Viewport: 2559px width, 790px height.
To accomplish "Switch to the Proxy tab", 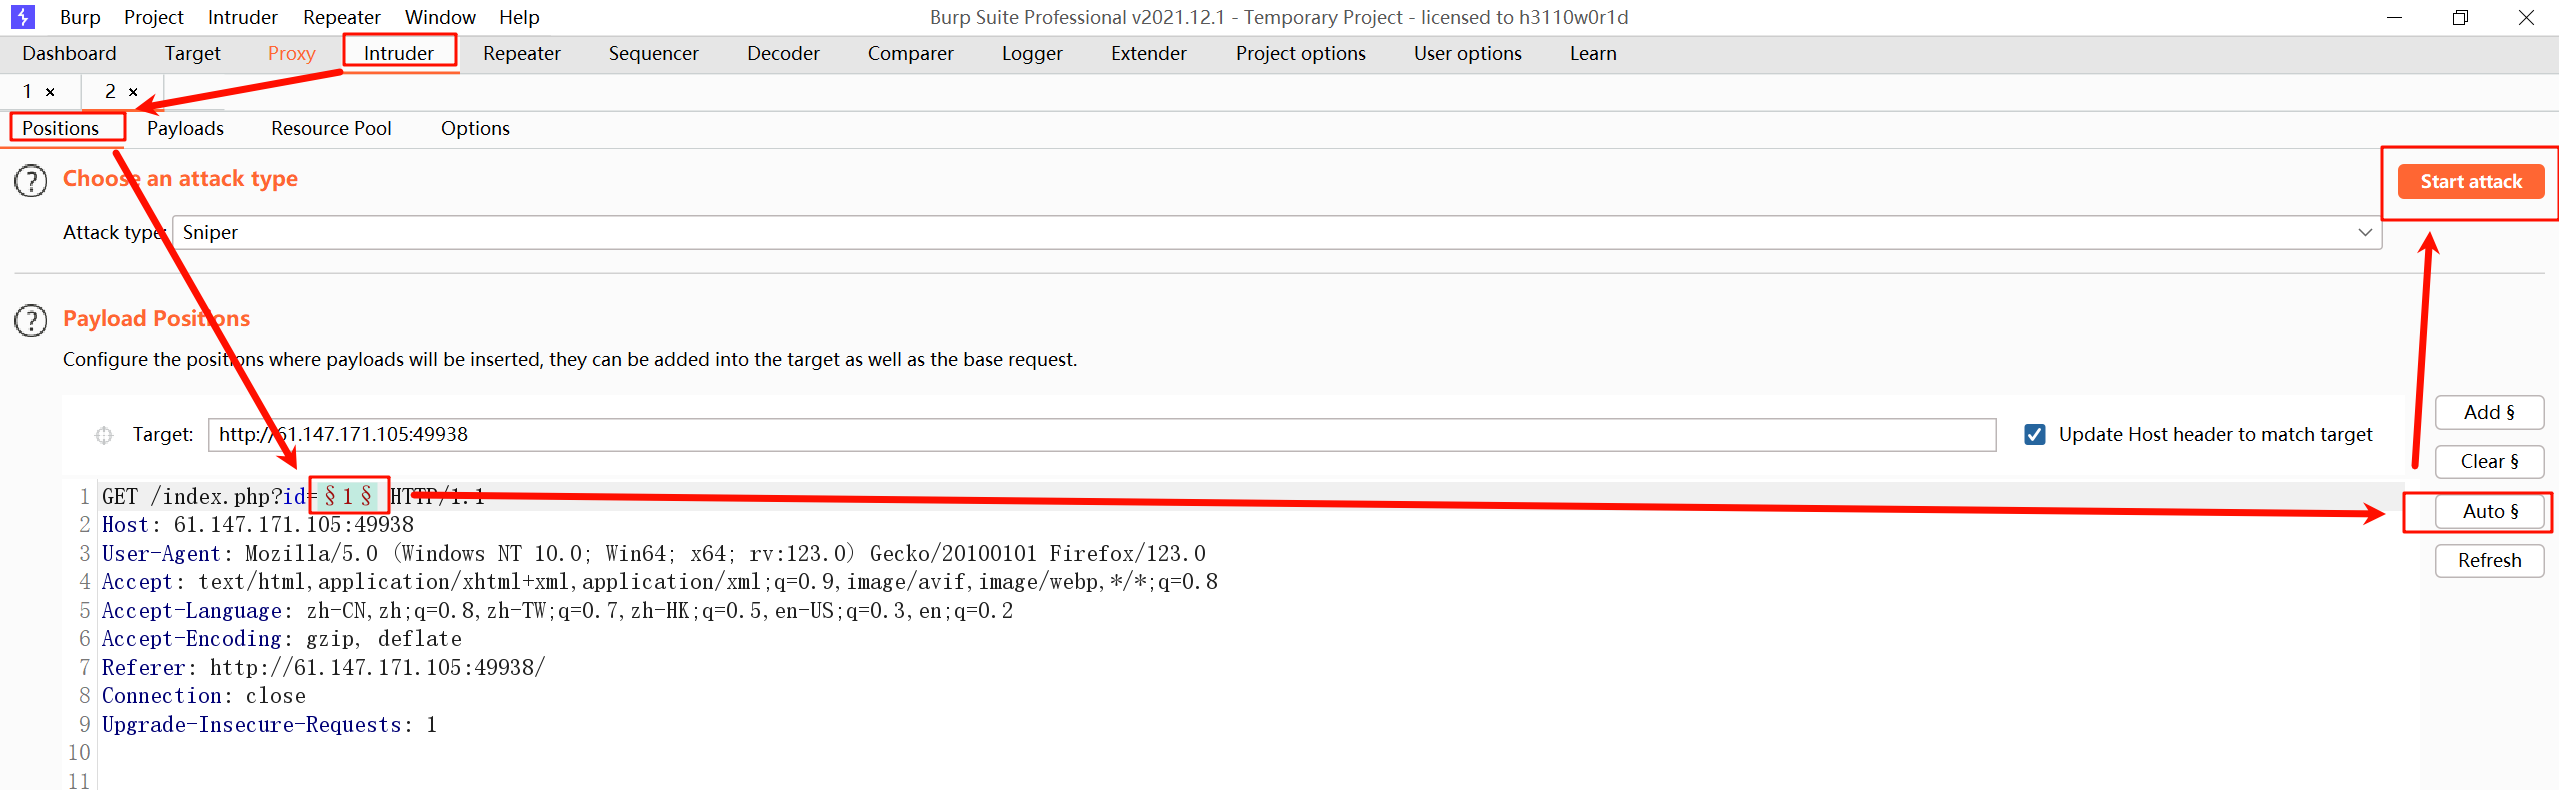I will coord(291,54).
